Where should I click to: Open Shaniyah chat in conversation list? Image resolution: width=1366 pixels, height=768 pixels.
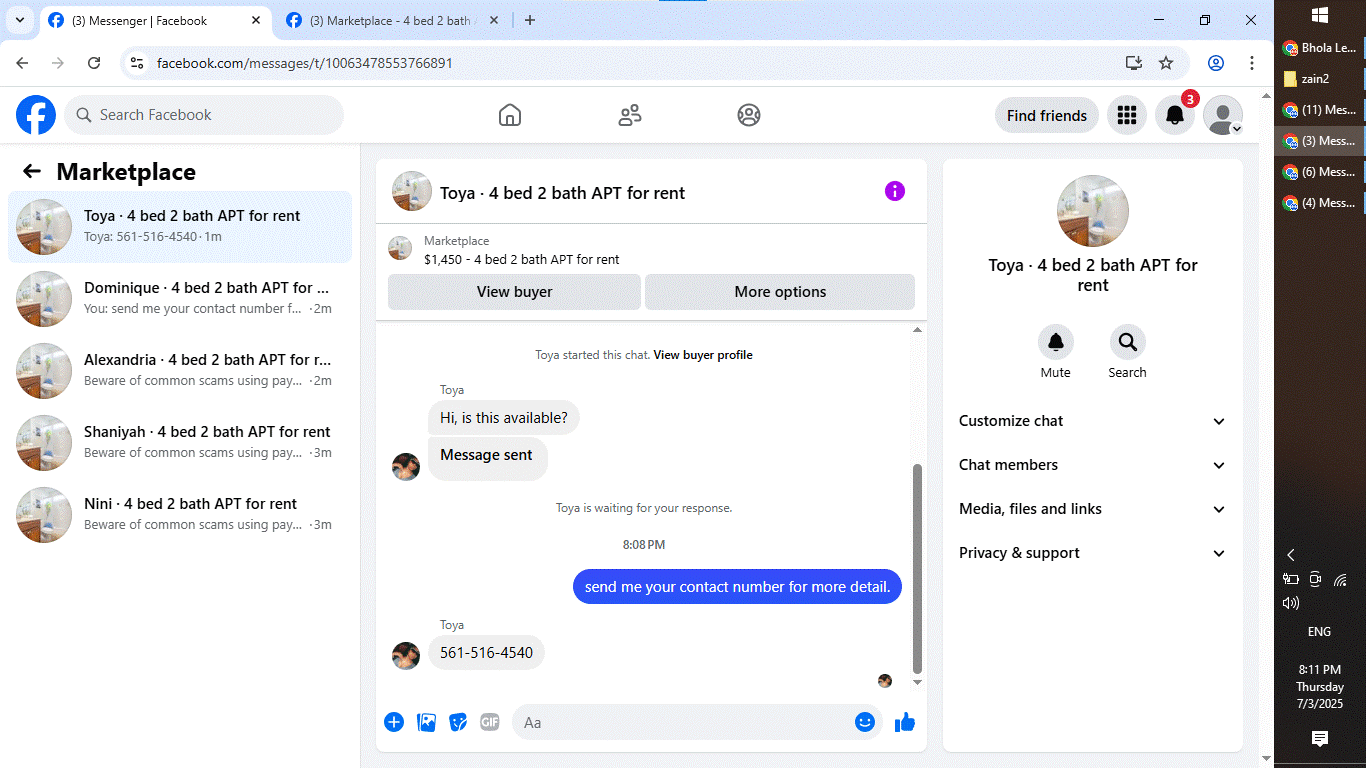[180, 443]
